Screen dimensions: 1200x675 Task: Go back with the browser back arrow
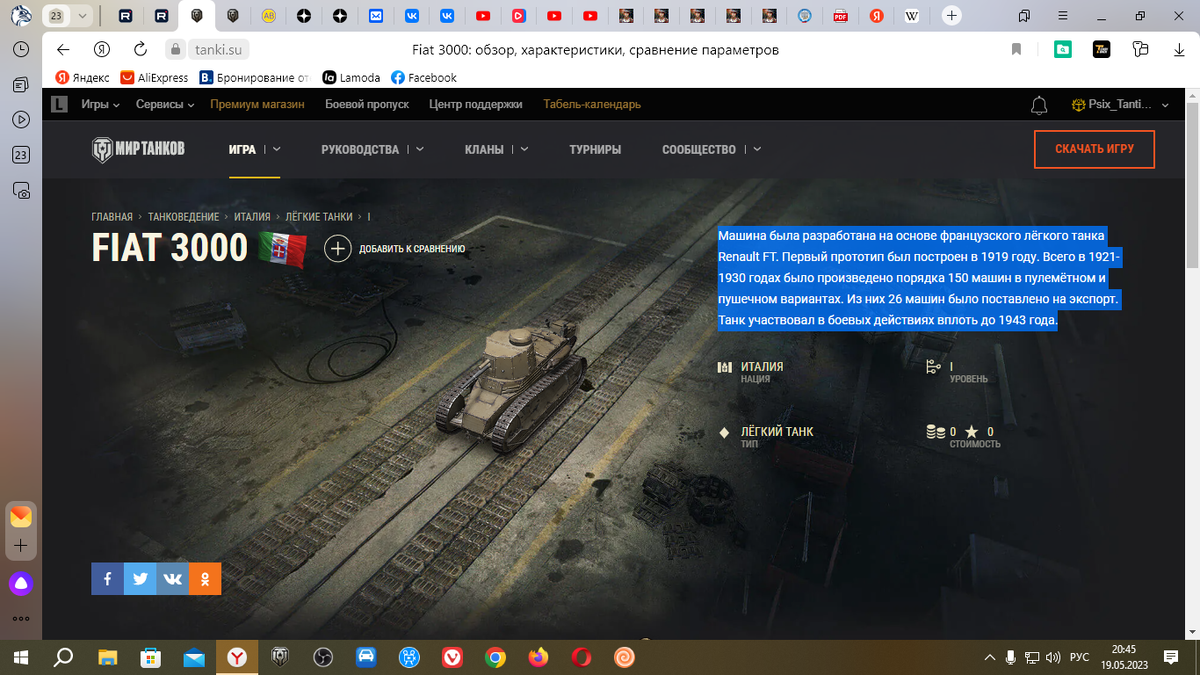64,50
